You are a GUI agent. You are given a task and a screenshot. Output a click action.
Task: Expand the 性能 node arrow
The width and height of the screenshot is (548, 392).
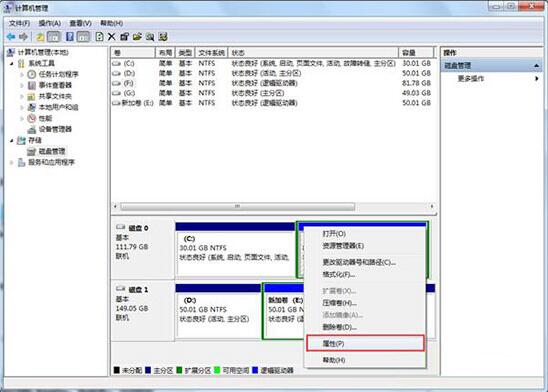[x=22, y=118]
